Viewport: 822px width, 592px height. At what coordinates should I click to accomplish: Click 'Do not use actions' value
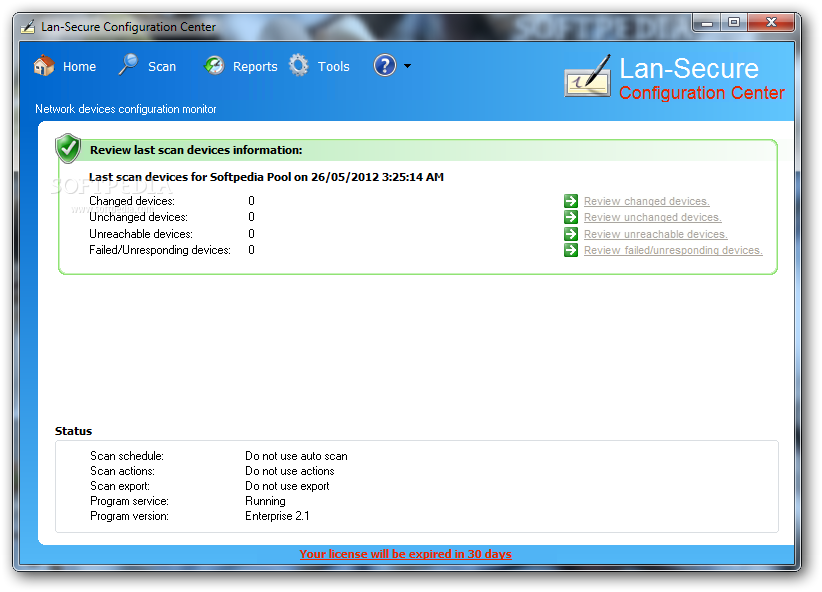289,471
